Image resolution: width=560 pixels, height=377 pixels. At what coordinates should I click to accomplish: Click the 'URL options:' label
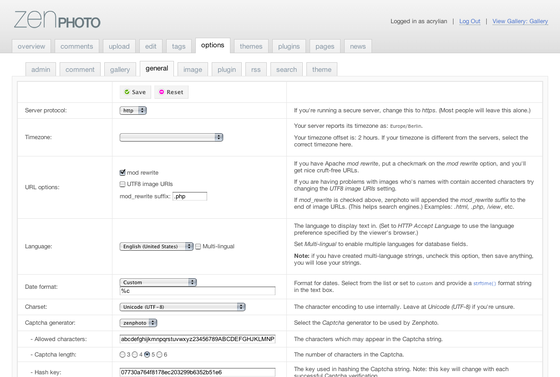pyautogui.click(x=42, y=187)
